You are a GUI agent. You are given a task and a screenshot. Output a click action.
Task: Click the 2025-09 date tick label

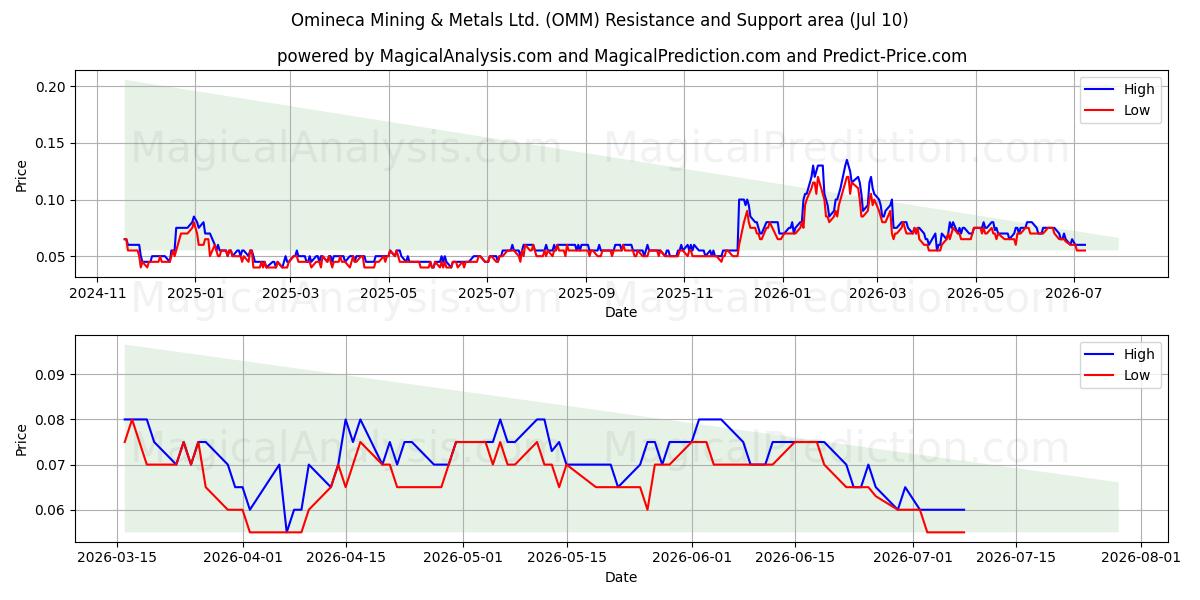(x=586, y=293)
